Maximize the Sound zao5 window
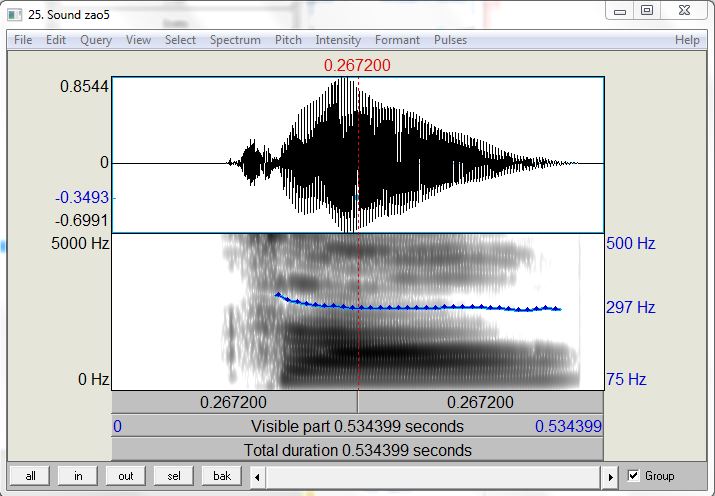Image resolution: width=715 pixels, height=496 pixels. click(647, 11)
